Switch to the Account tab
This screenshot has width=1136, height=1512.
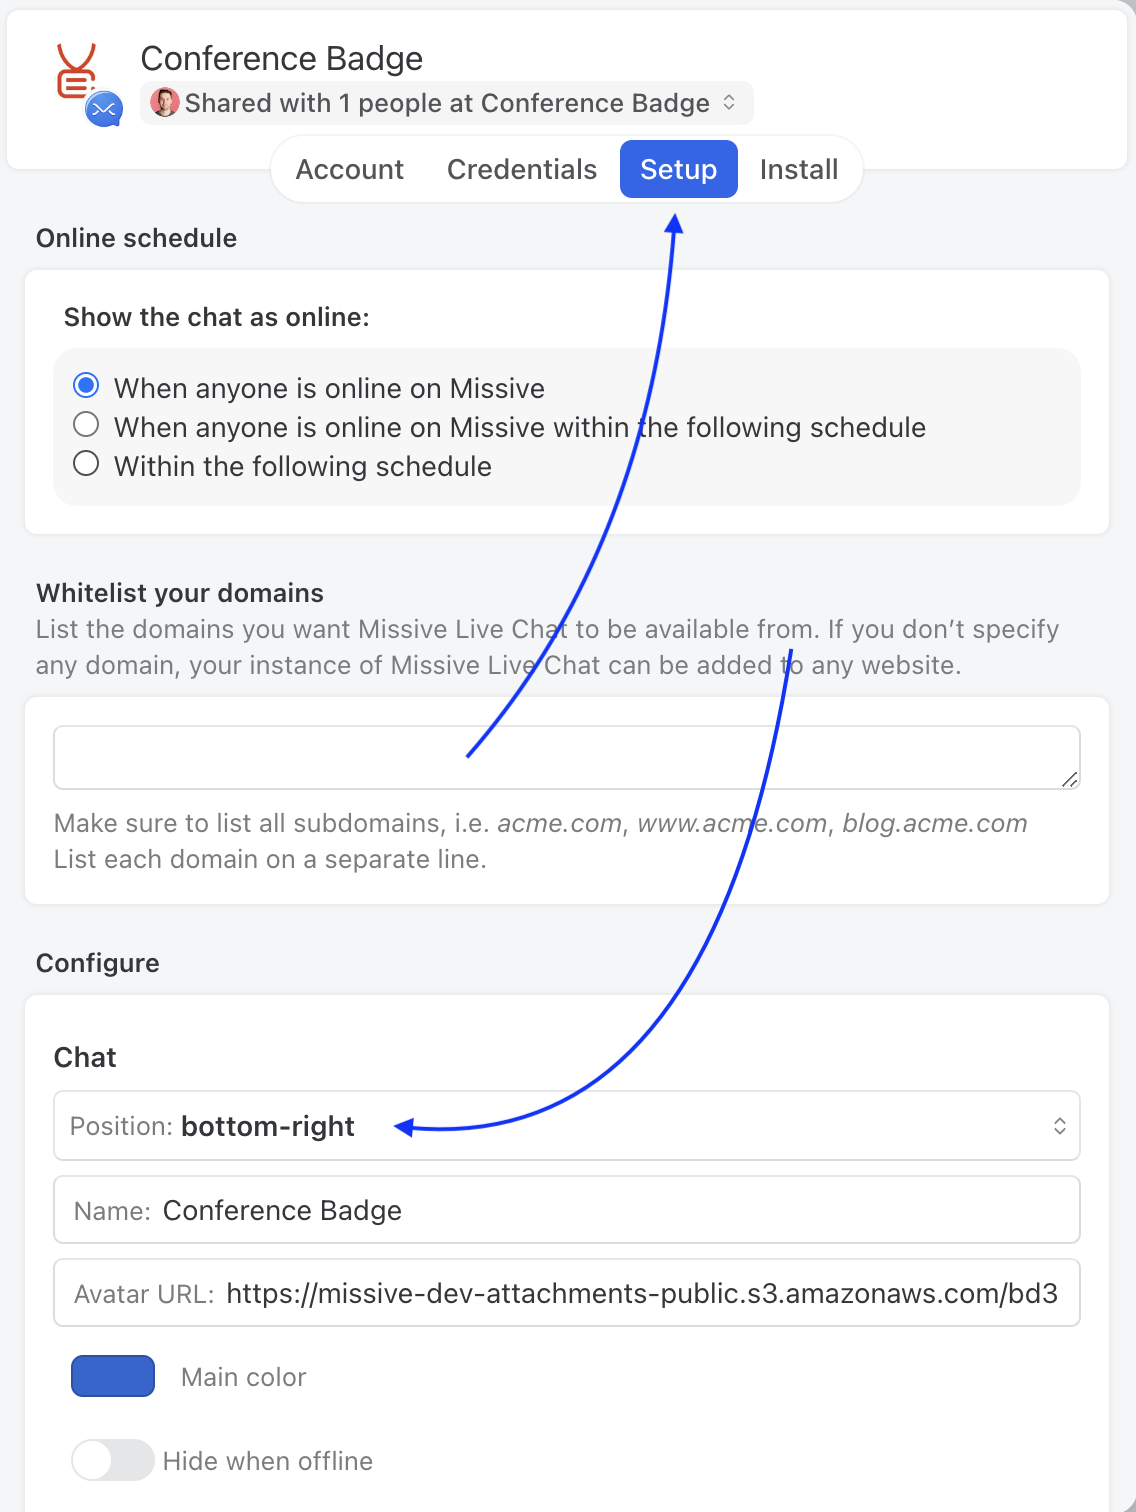click(x=350, y=169)
